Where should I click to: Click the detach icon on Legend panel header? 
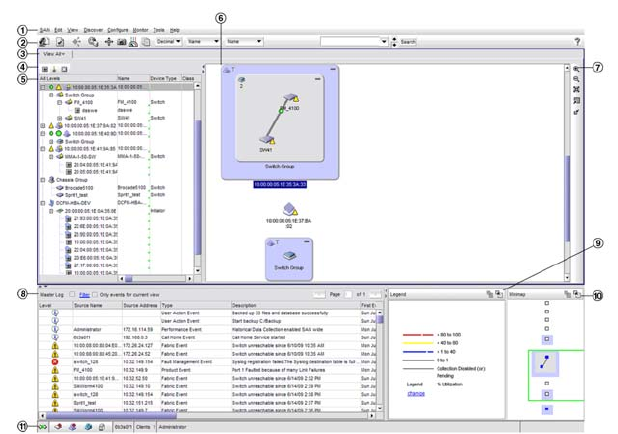(x=498, y=296)
